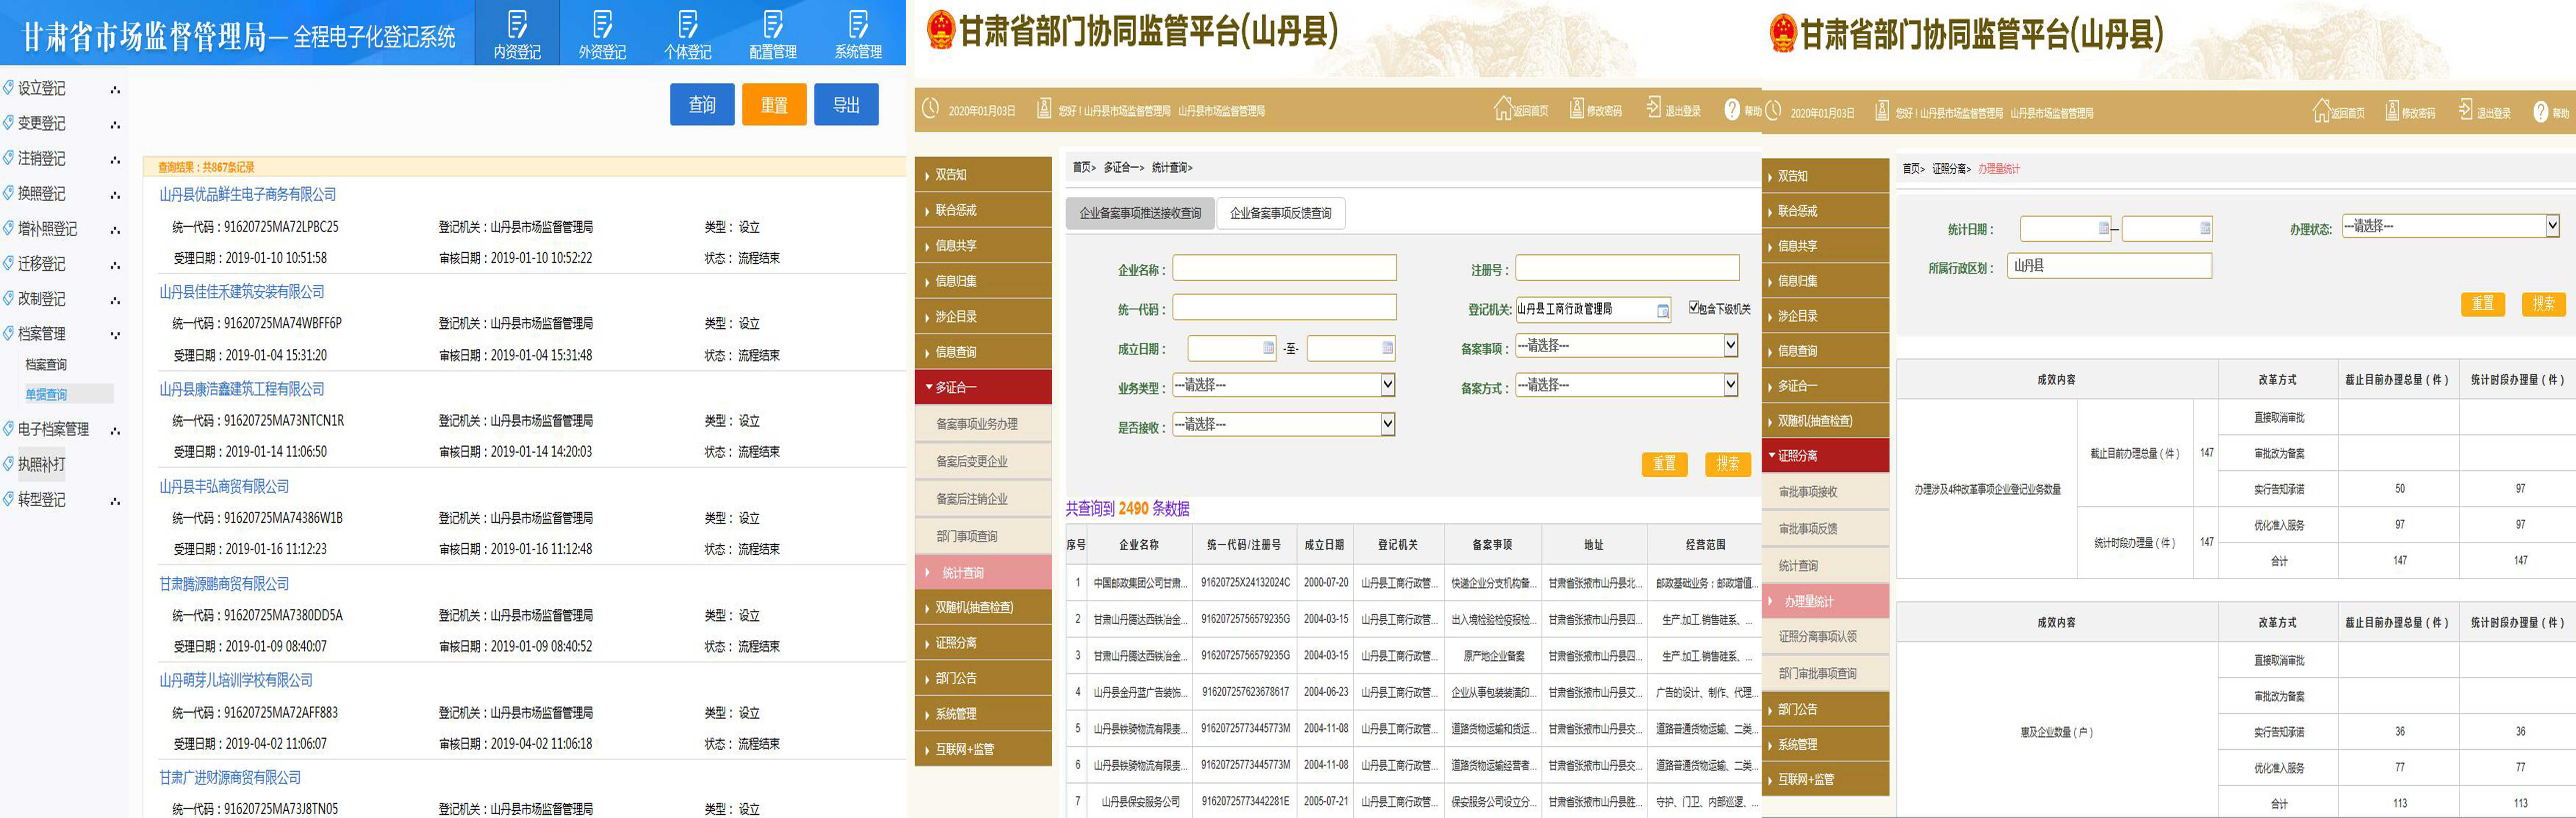Click 修改密码 icon on 统计查询 page

click(1577, 108)
